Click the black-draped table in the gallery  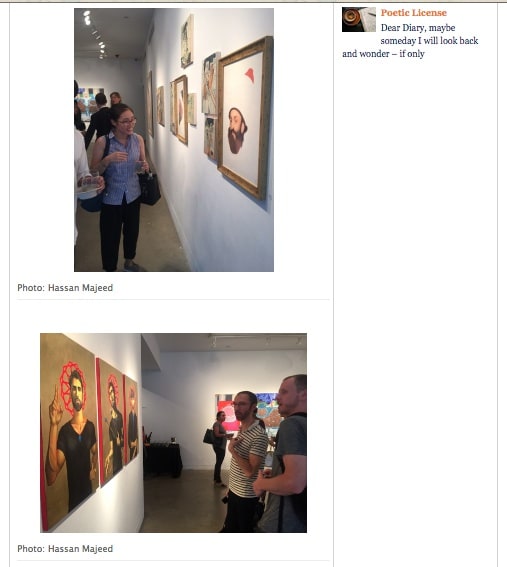pos(162,459)
